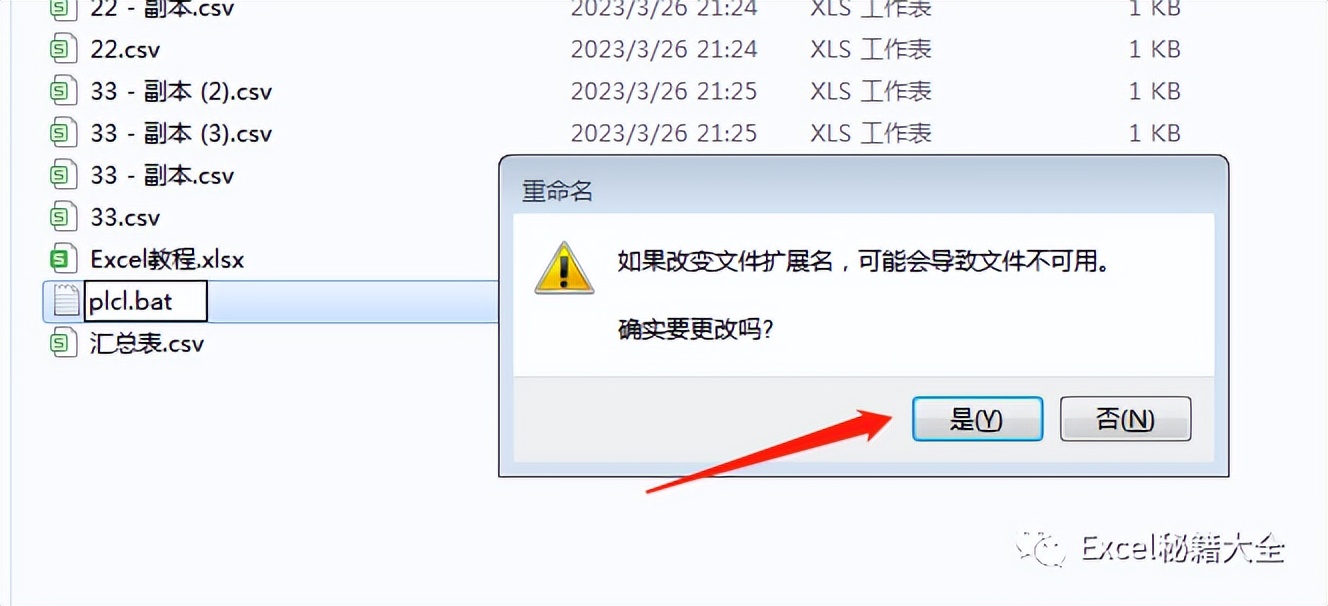Select the file name 33 - 副本 (2).csv
Image resolution: width=1328 pixels, height=606 pixels.
pyautogui.click(x=181, y=91)
